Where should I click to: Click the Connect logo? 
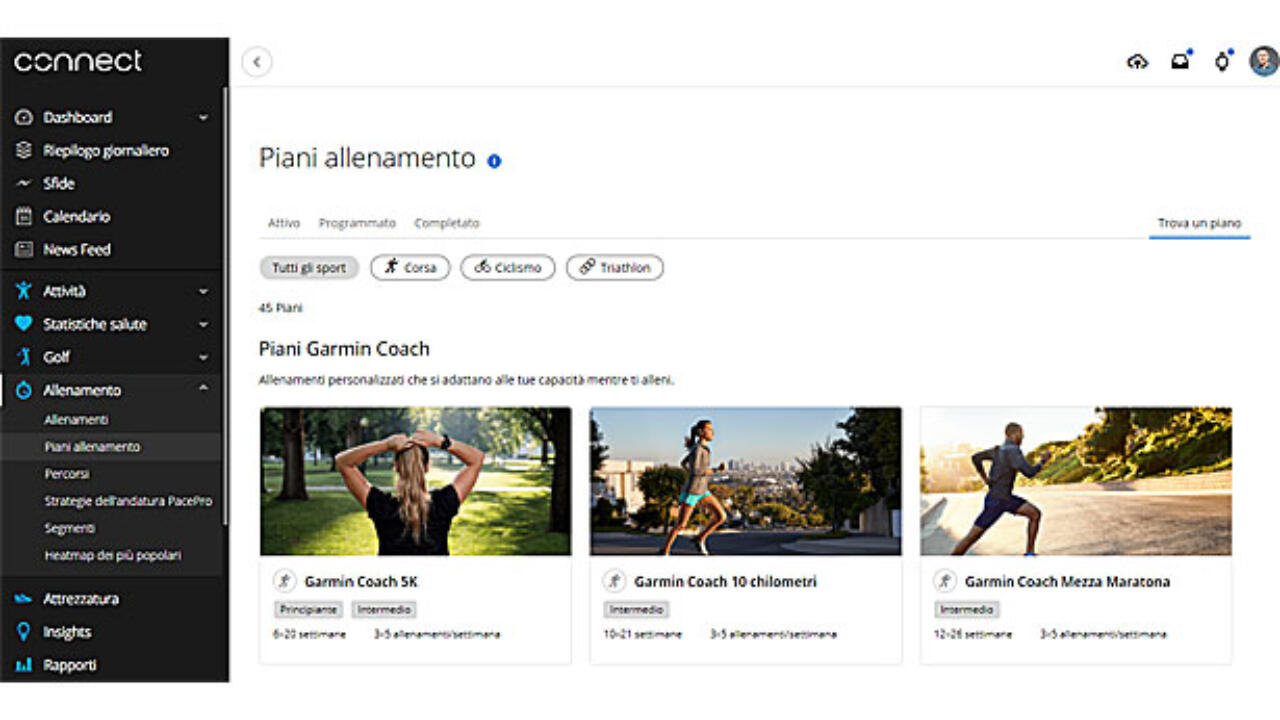coord(78,61)
